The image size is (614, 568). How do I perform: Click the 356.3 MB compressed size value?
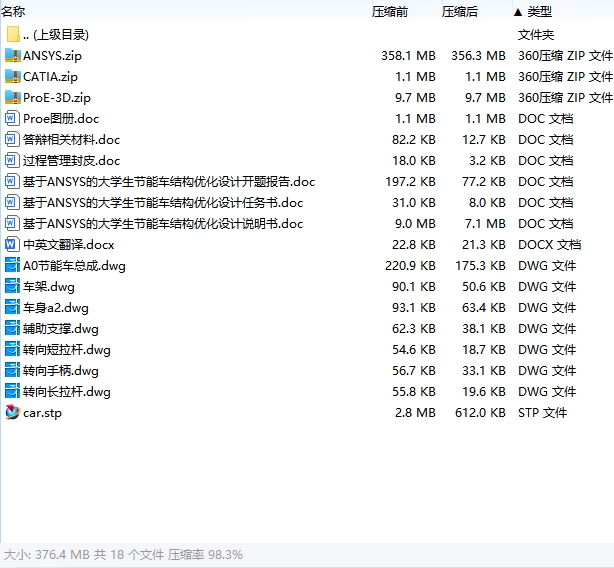pyautogui.click(x=478, y=56)
